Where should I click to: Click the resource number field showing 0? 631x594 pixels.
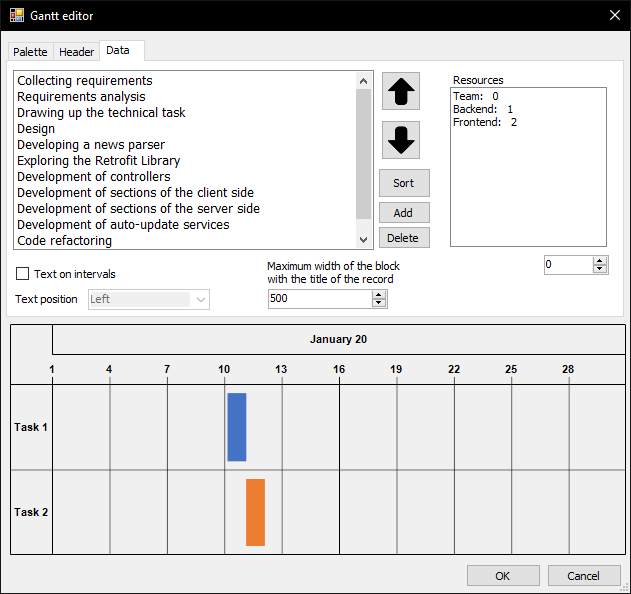(568, 265)
